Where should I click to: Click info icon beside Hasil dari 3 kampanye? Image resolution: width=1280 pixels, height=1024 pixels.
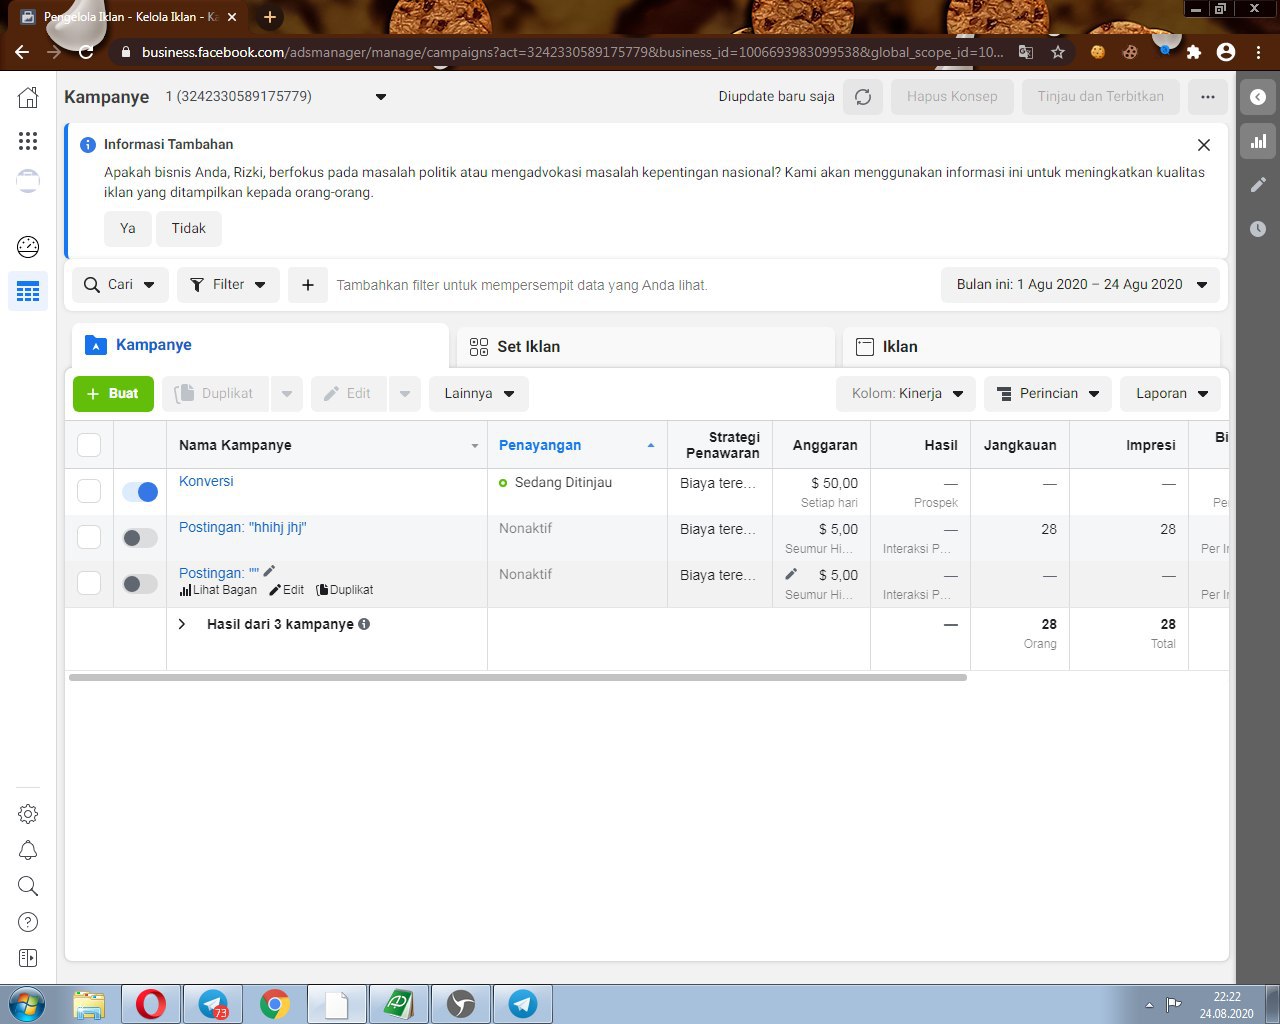point(364,624)
